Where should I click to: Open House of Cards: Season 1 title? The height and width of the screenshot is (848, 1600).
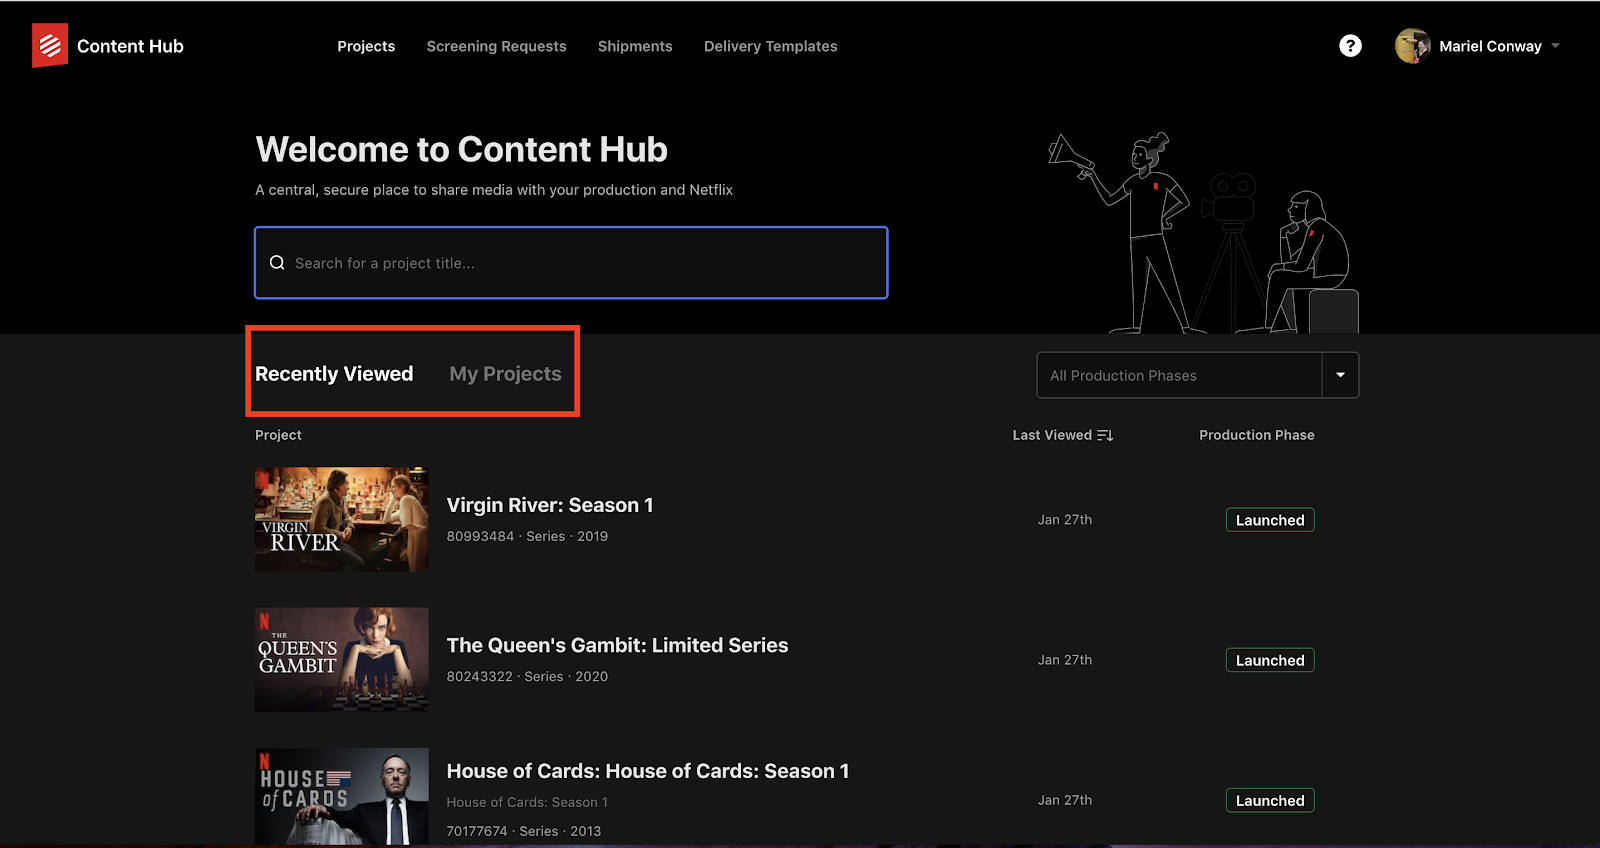pos(648,771)
